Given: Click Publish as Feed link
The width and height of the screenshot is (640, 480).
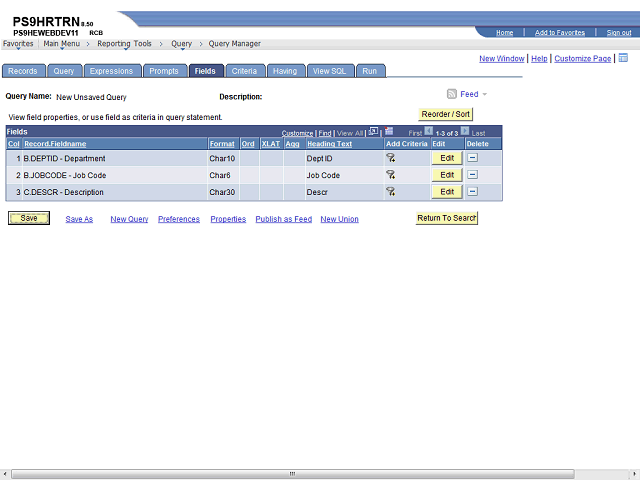Looking at the screenshot, I should (284, 219).
